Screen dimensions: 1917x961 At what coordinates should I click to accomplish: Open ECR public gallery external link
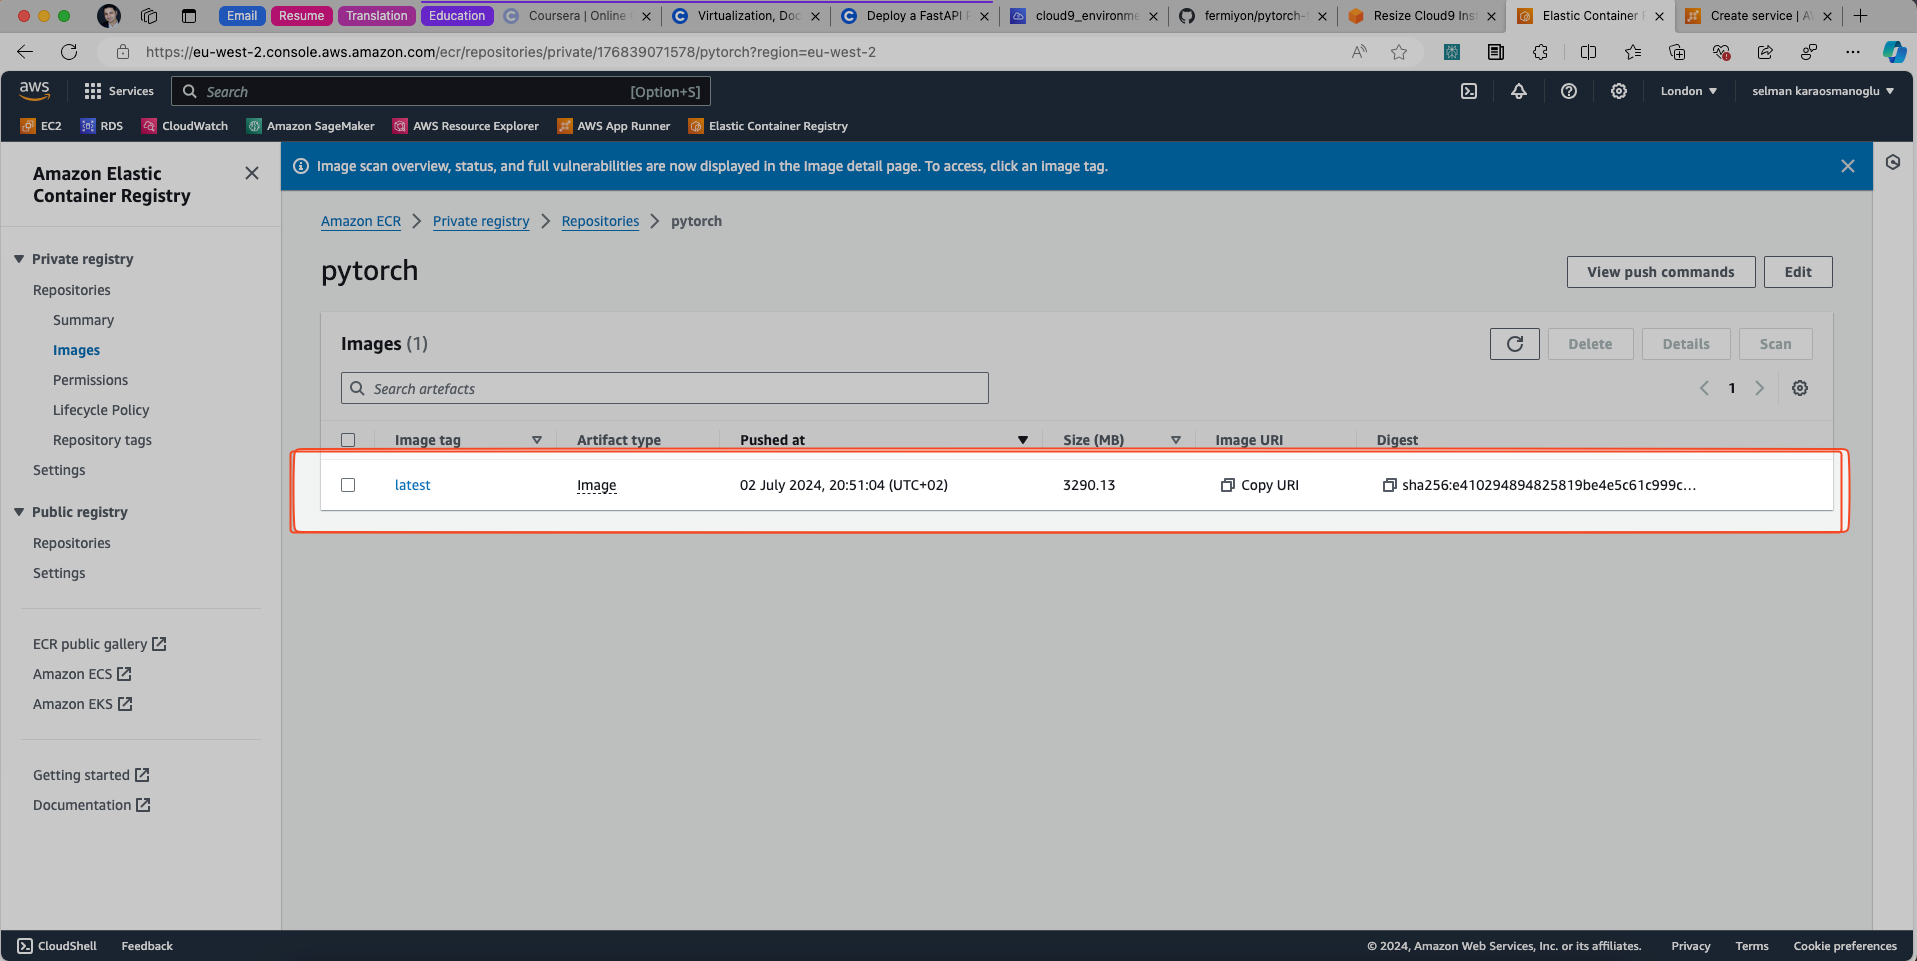[99, 644]
